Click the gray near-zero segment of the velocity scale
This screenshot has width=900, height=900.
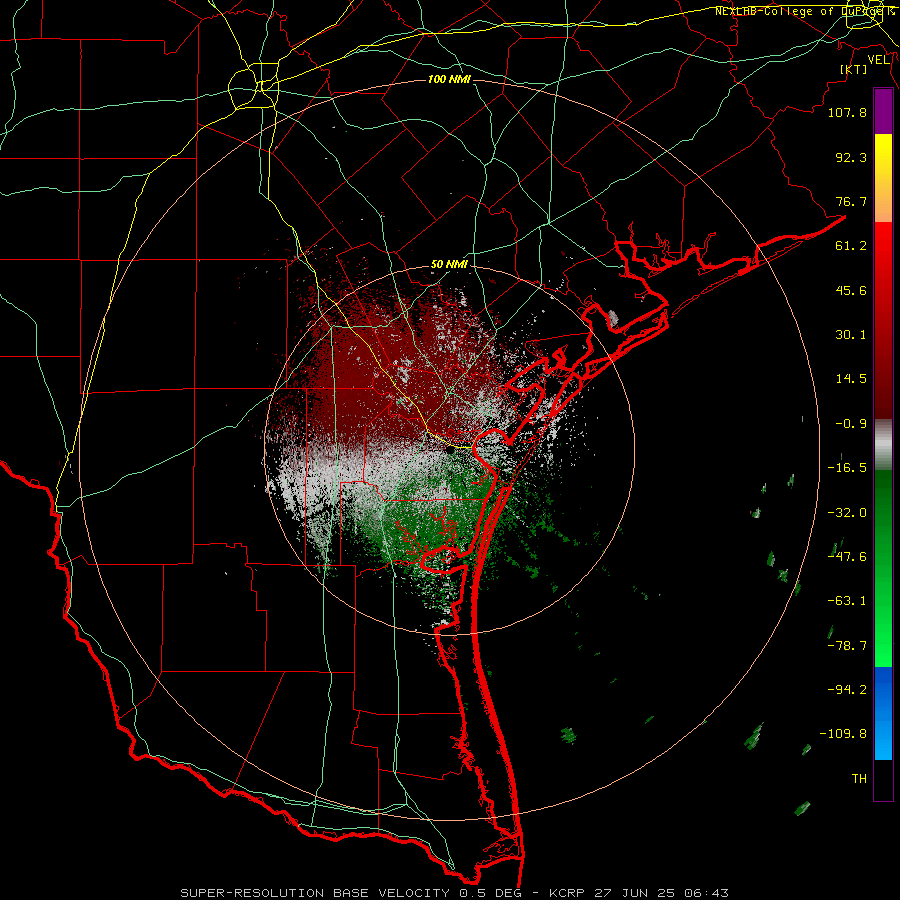[x=883, y=445]
